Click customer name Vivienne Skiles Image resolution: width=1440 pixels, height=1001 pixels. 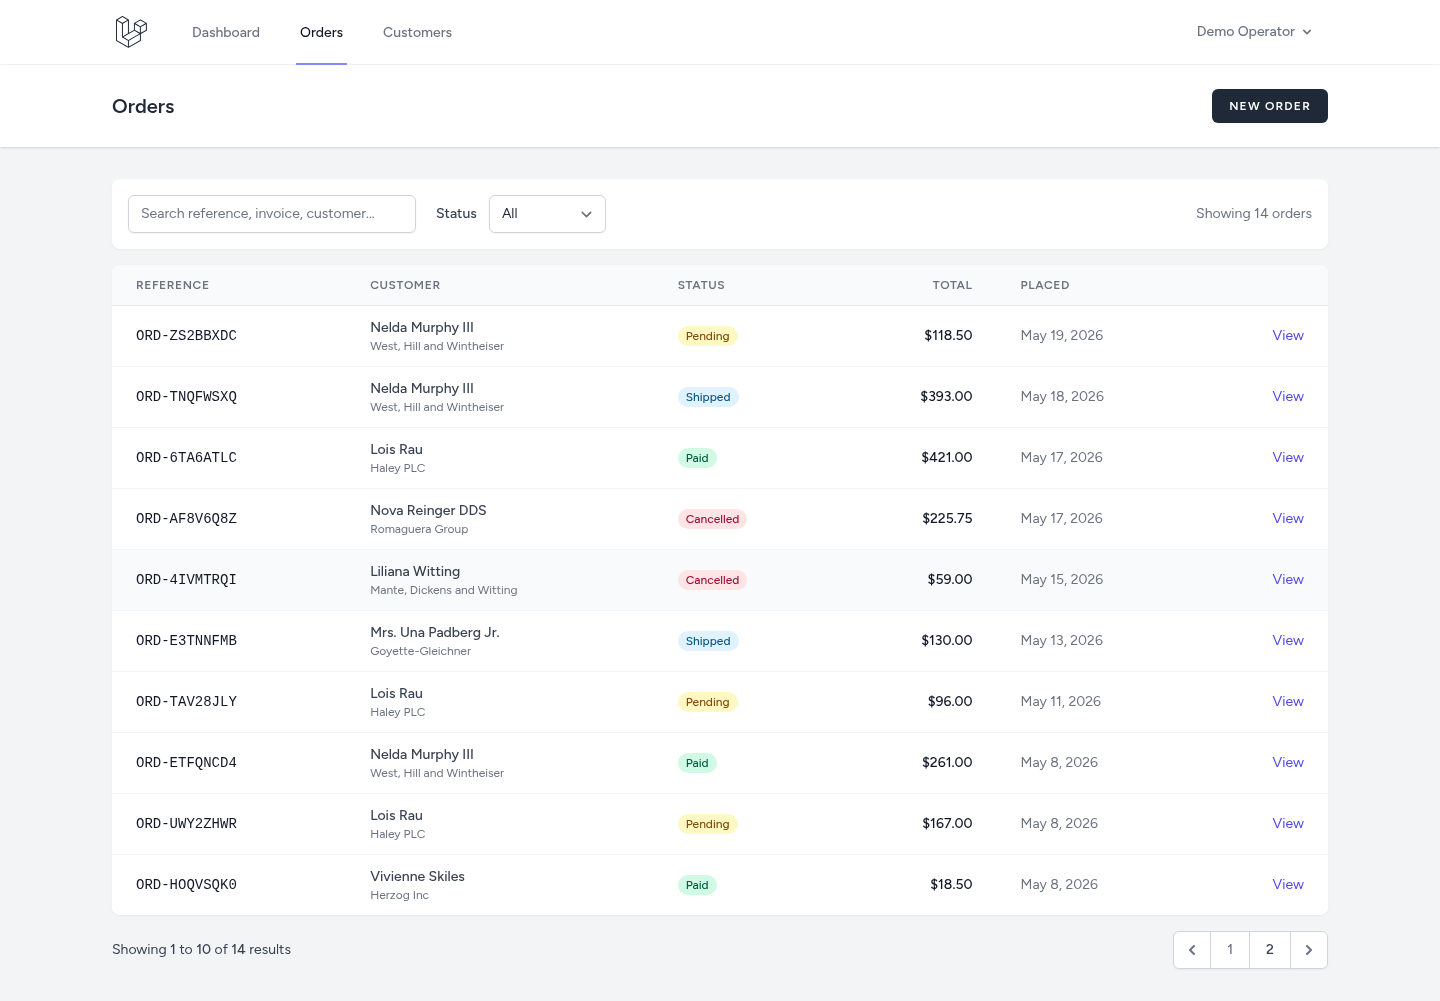(x=417, y=876)
